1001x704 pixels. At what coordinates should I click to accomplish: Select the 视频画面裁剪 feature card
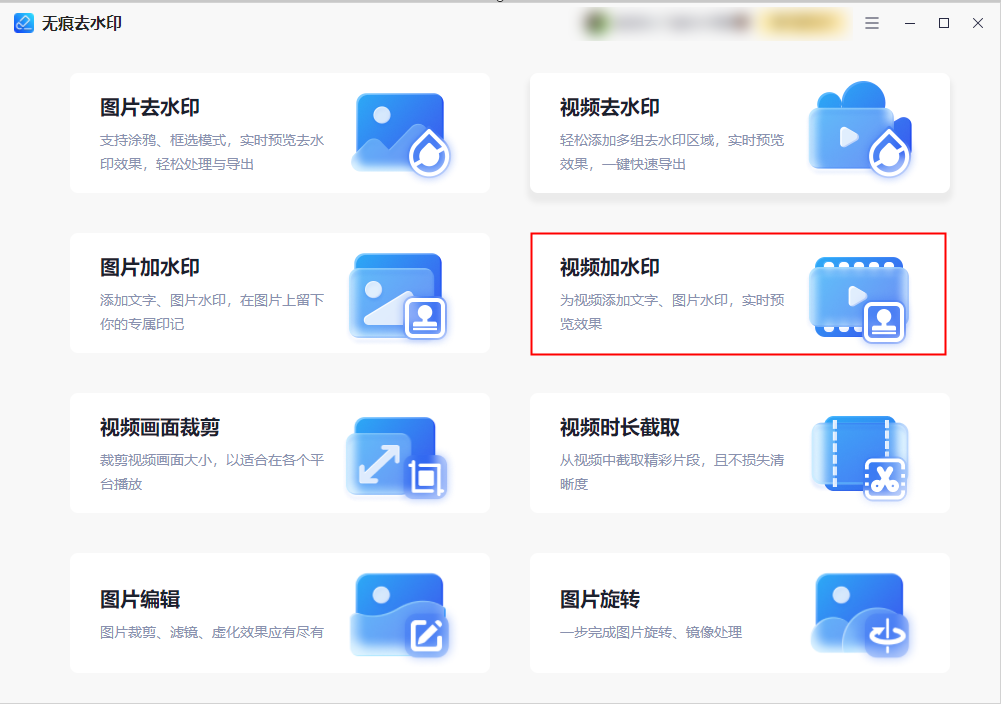click(x=280, y=453)
